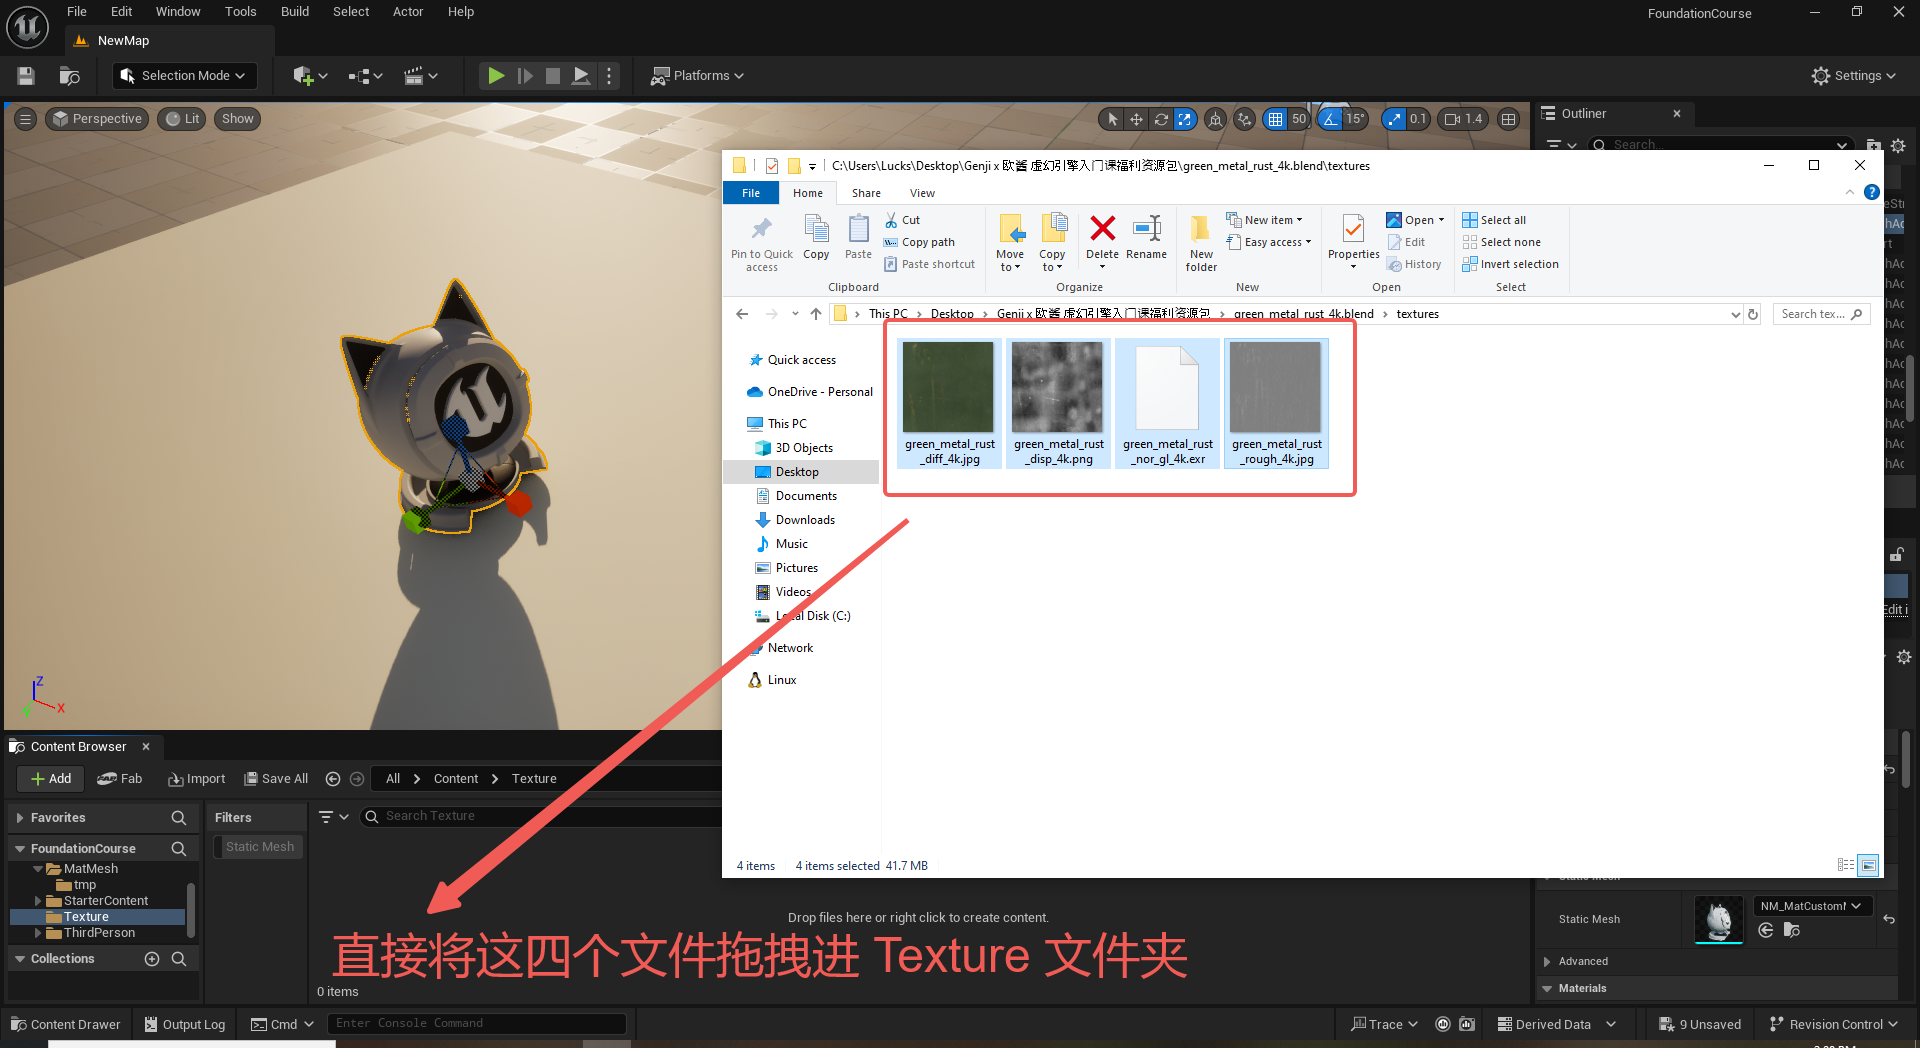Screen dimensions: 1920x1048
Task: Open the Actor menu
Action: click(x=408, y=12)
